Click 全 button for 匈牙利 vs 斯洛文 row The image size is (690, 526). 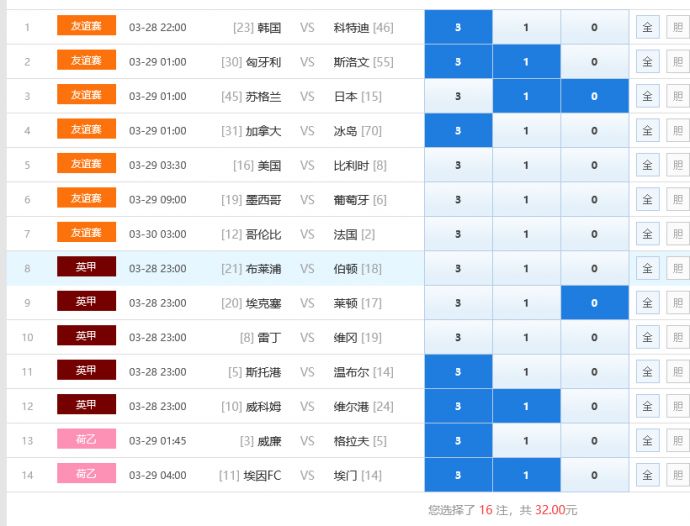click(646, 62)
